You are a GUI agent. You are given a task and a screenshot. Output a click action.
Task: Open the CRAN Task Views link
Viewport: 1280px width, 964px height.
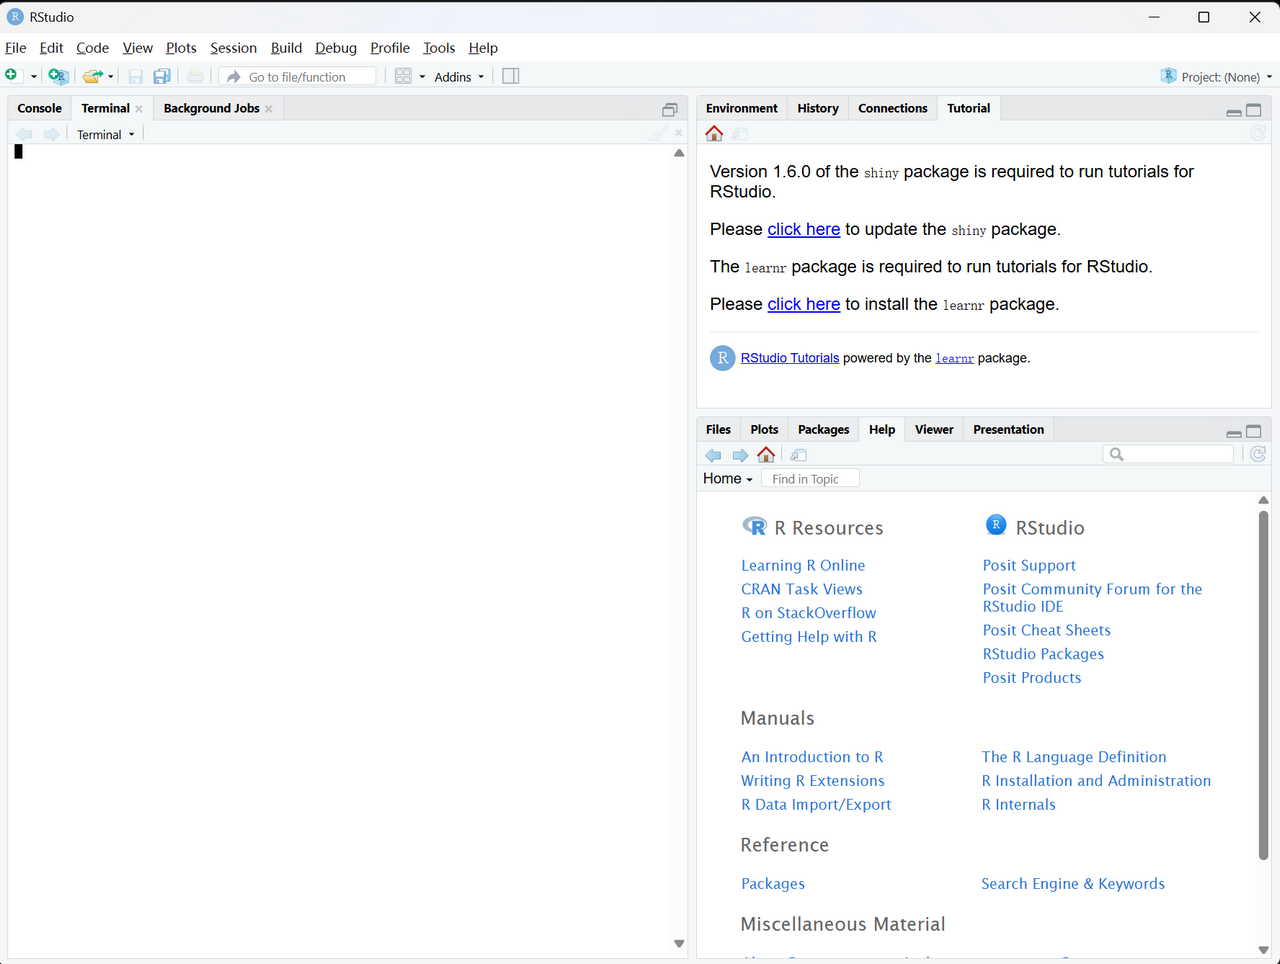801,589
